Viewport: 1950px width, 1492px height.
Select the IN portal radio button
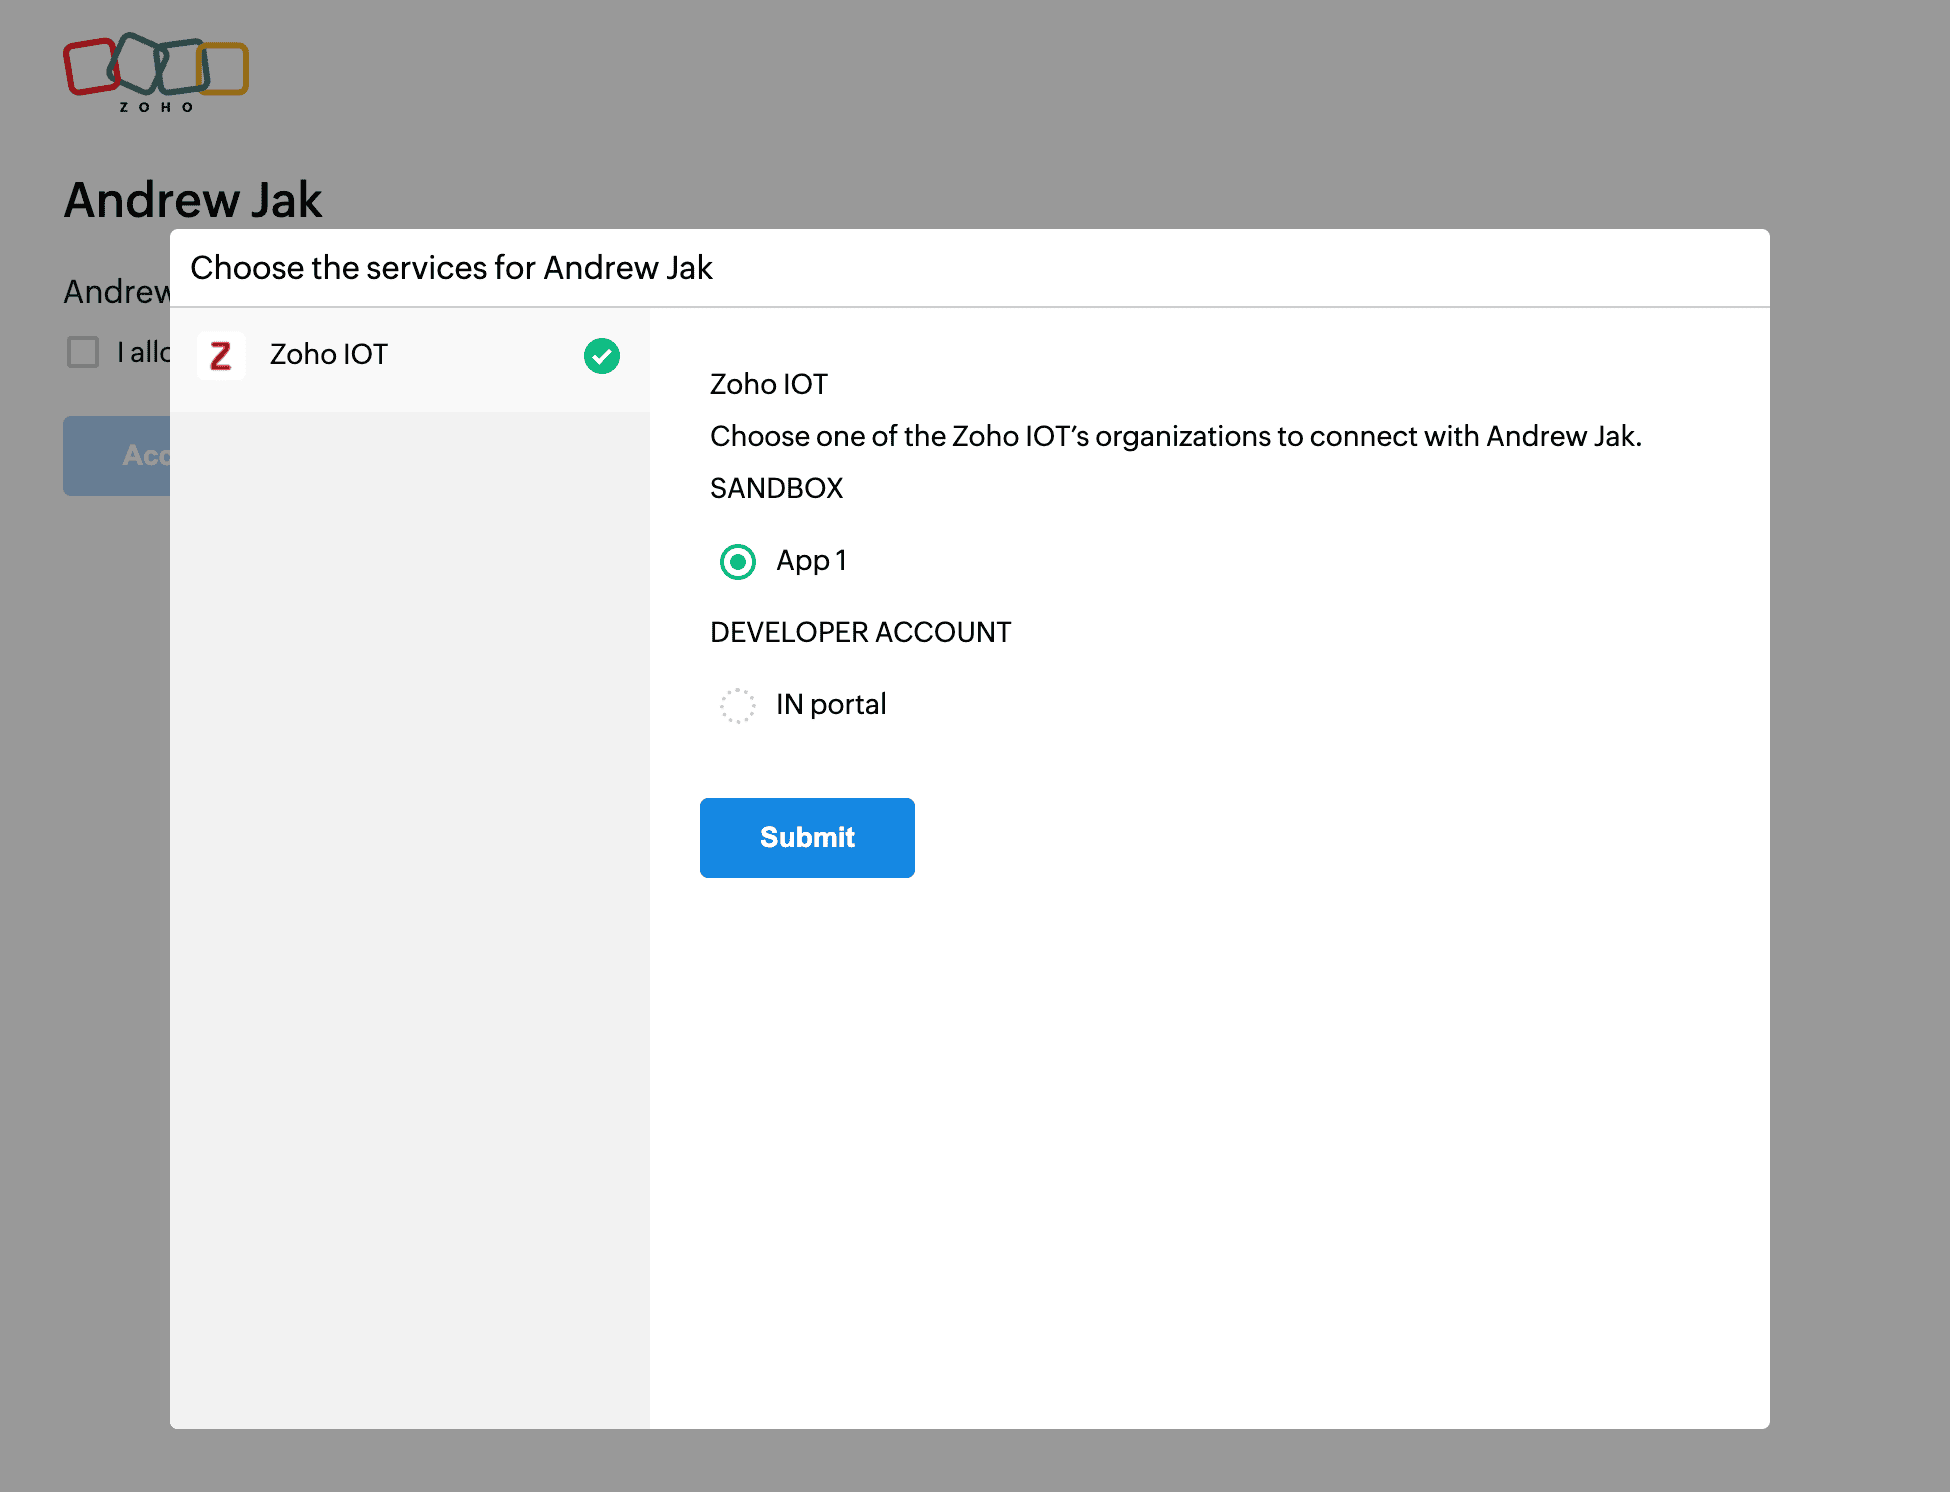[738, 706]
